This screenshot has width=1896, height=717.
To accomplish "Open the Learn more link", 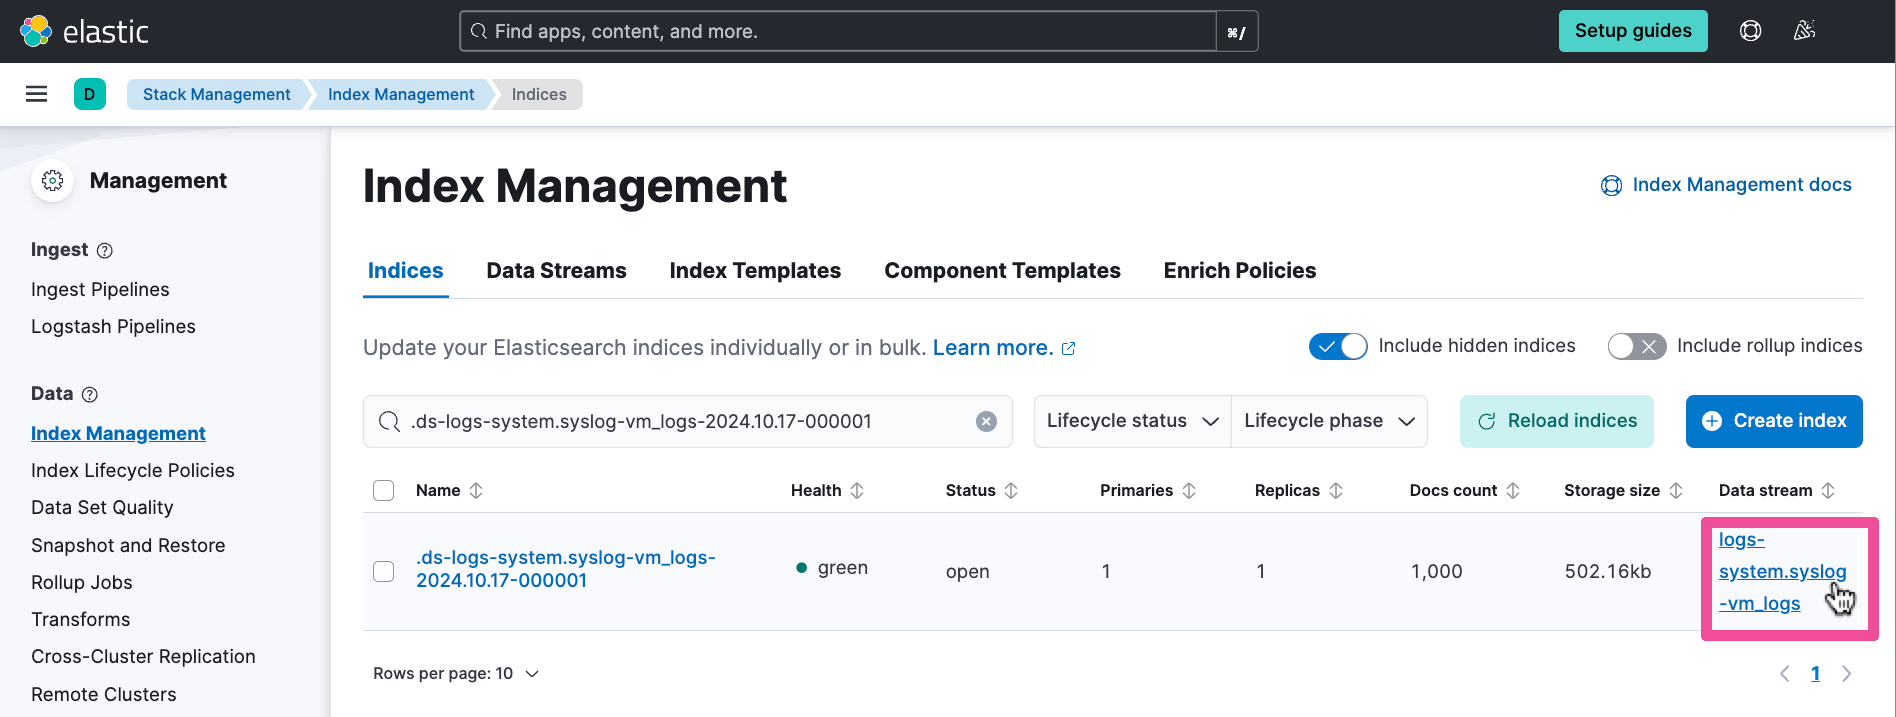I will coord(1004,348).
